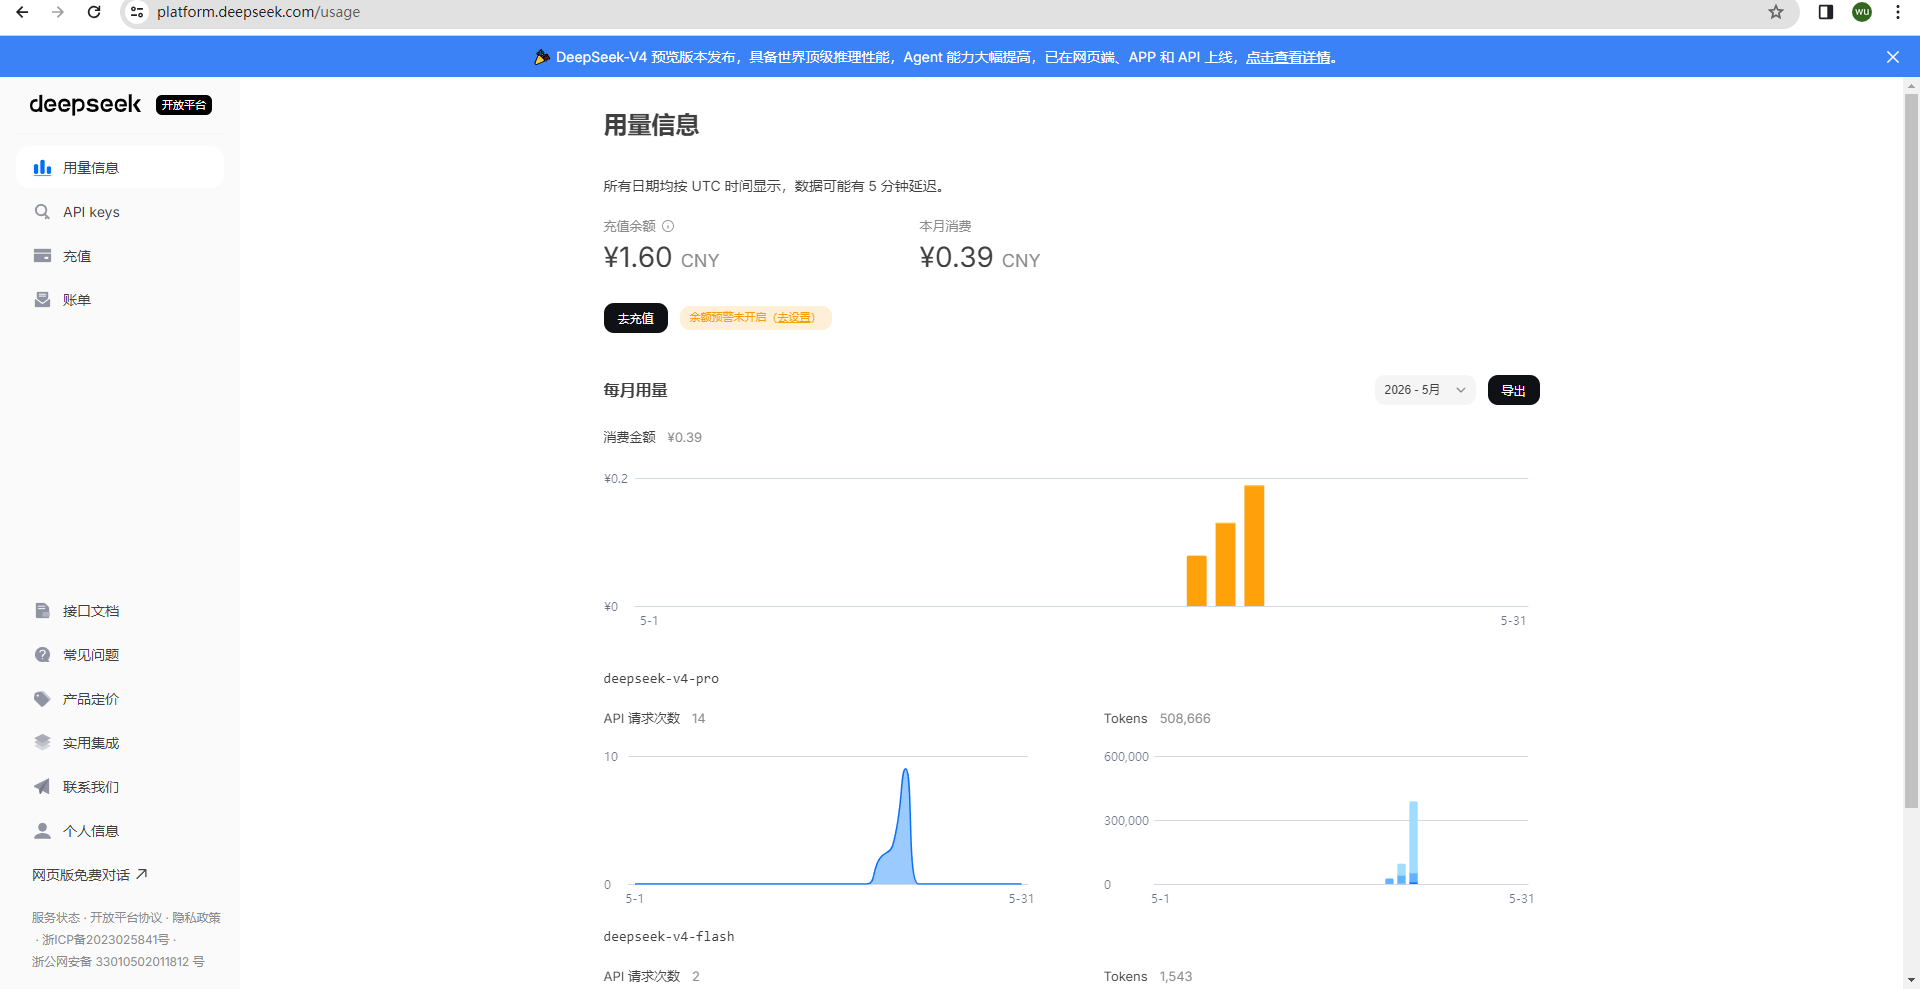
Task: Click the 实用集成 layers icon
Action: (42, 742)
